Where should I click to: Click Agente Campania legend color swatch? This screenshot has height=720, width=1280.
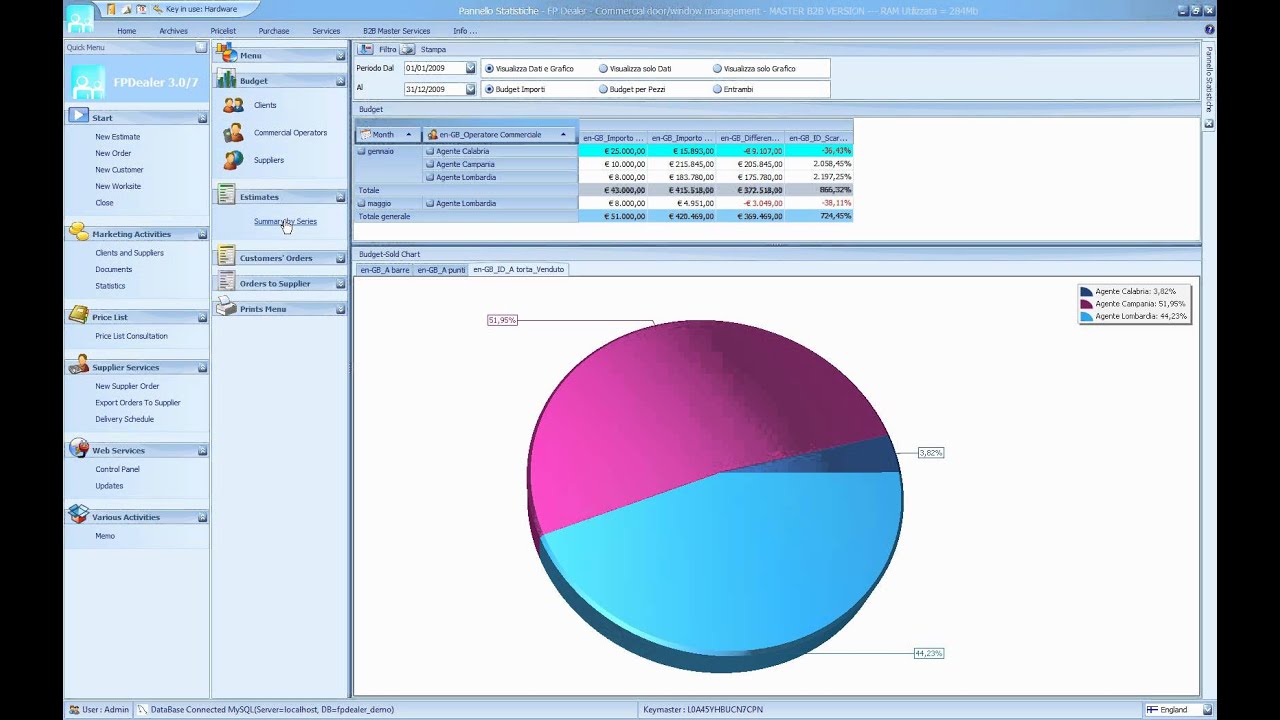pyautogui.click(x=1086, y=304)
